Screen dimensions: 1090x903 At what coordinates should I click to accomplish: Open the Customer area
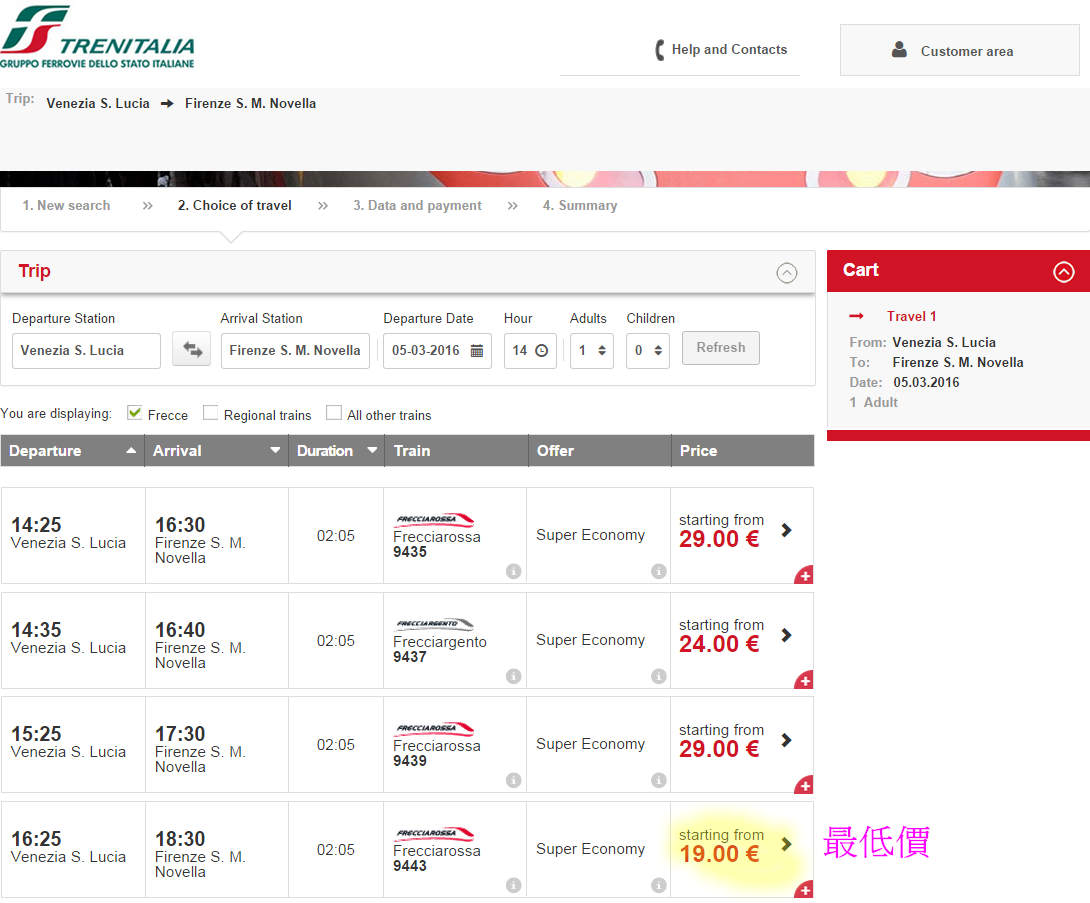pyautogui.click(x=959, y=50)
